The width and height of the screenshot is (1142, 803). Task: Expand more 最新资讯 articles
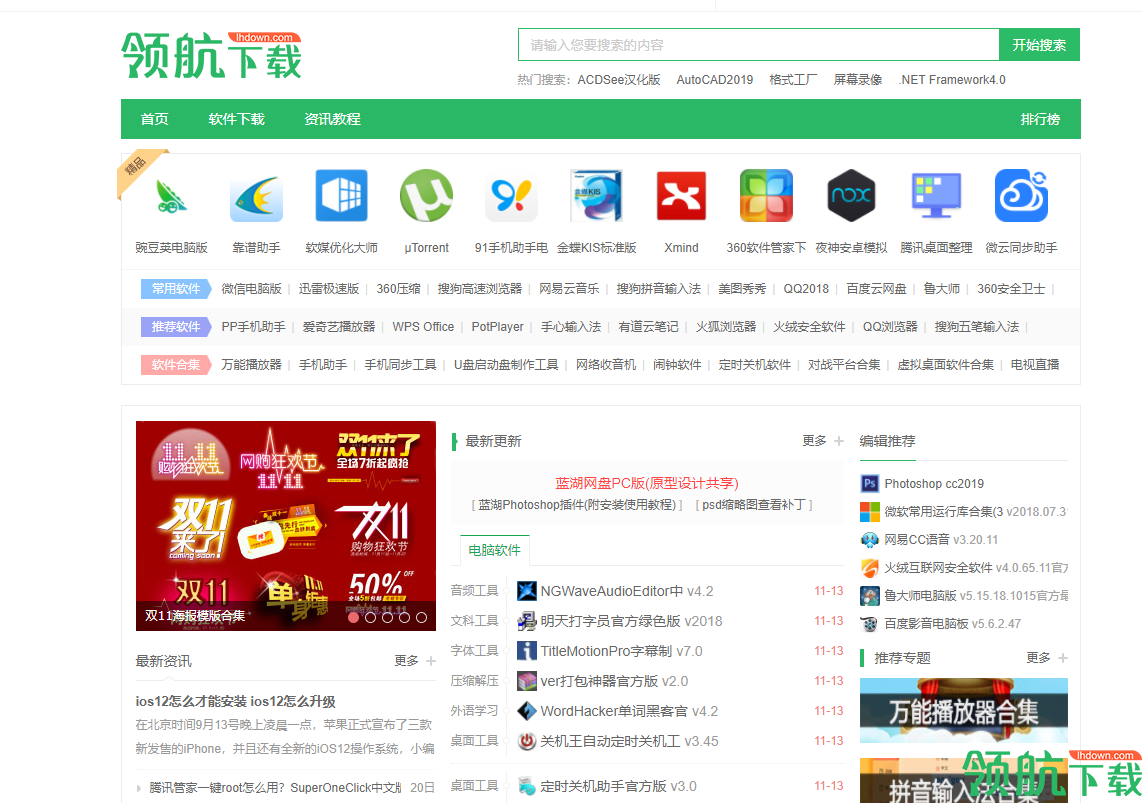415,661
